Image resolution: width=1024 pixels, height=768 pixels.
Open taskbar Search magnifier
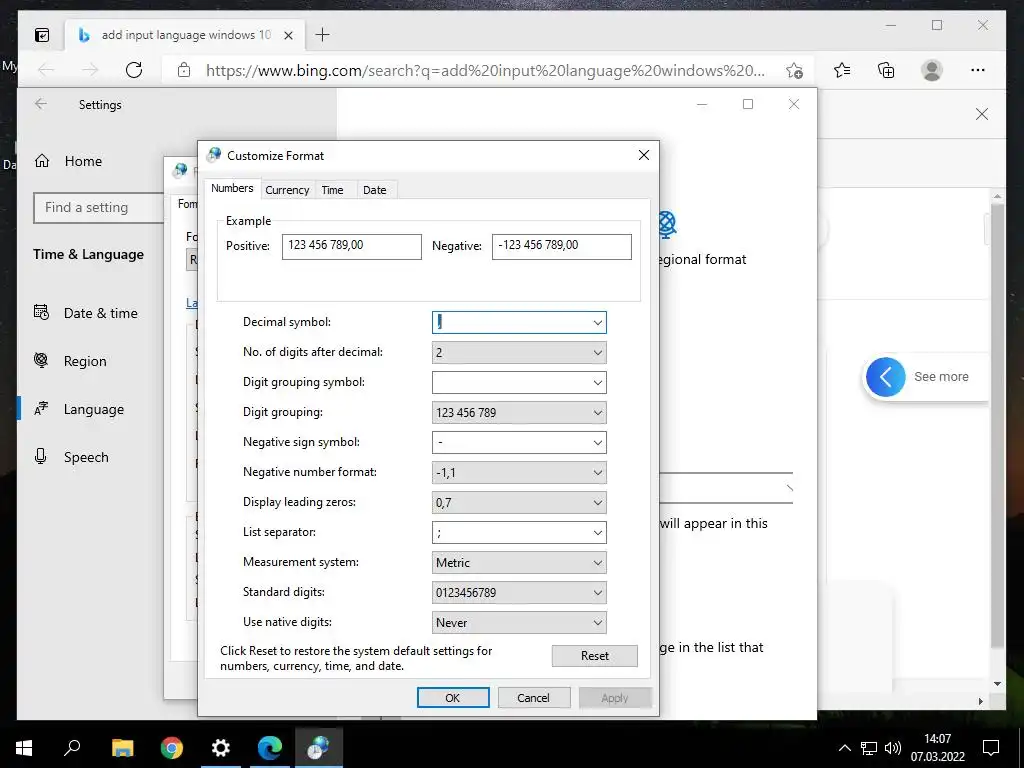pyautogui.click(x=72, y=748)
